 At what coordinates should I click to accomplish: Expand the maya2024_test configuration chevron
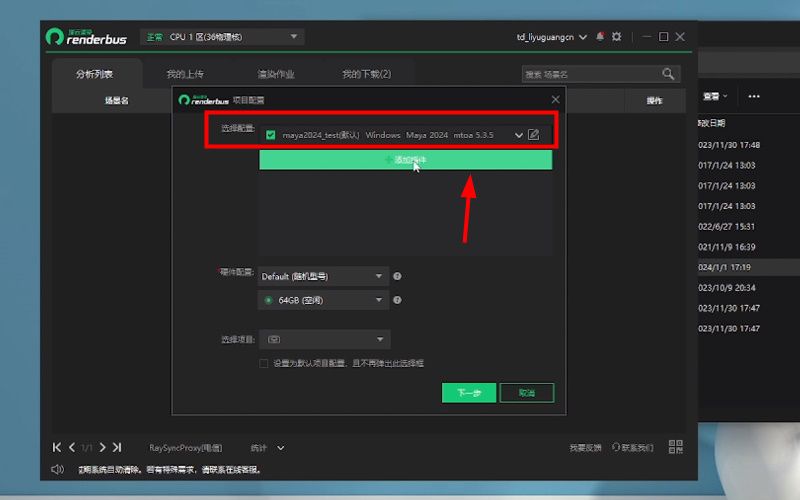click(518, 134)
